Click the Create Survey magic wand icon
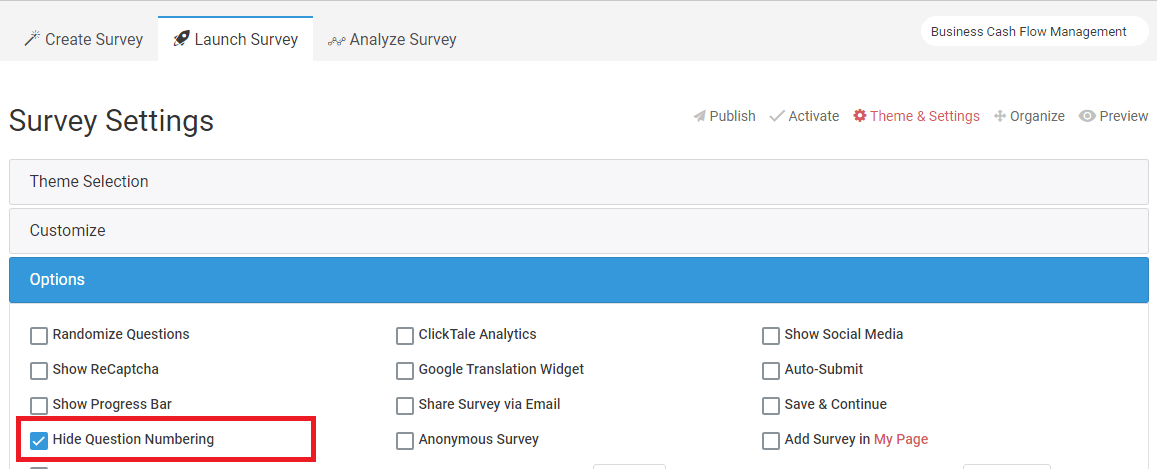This screenshot has width=1157, height=469. 32,39
